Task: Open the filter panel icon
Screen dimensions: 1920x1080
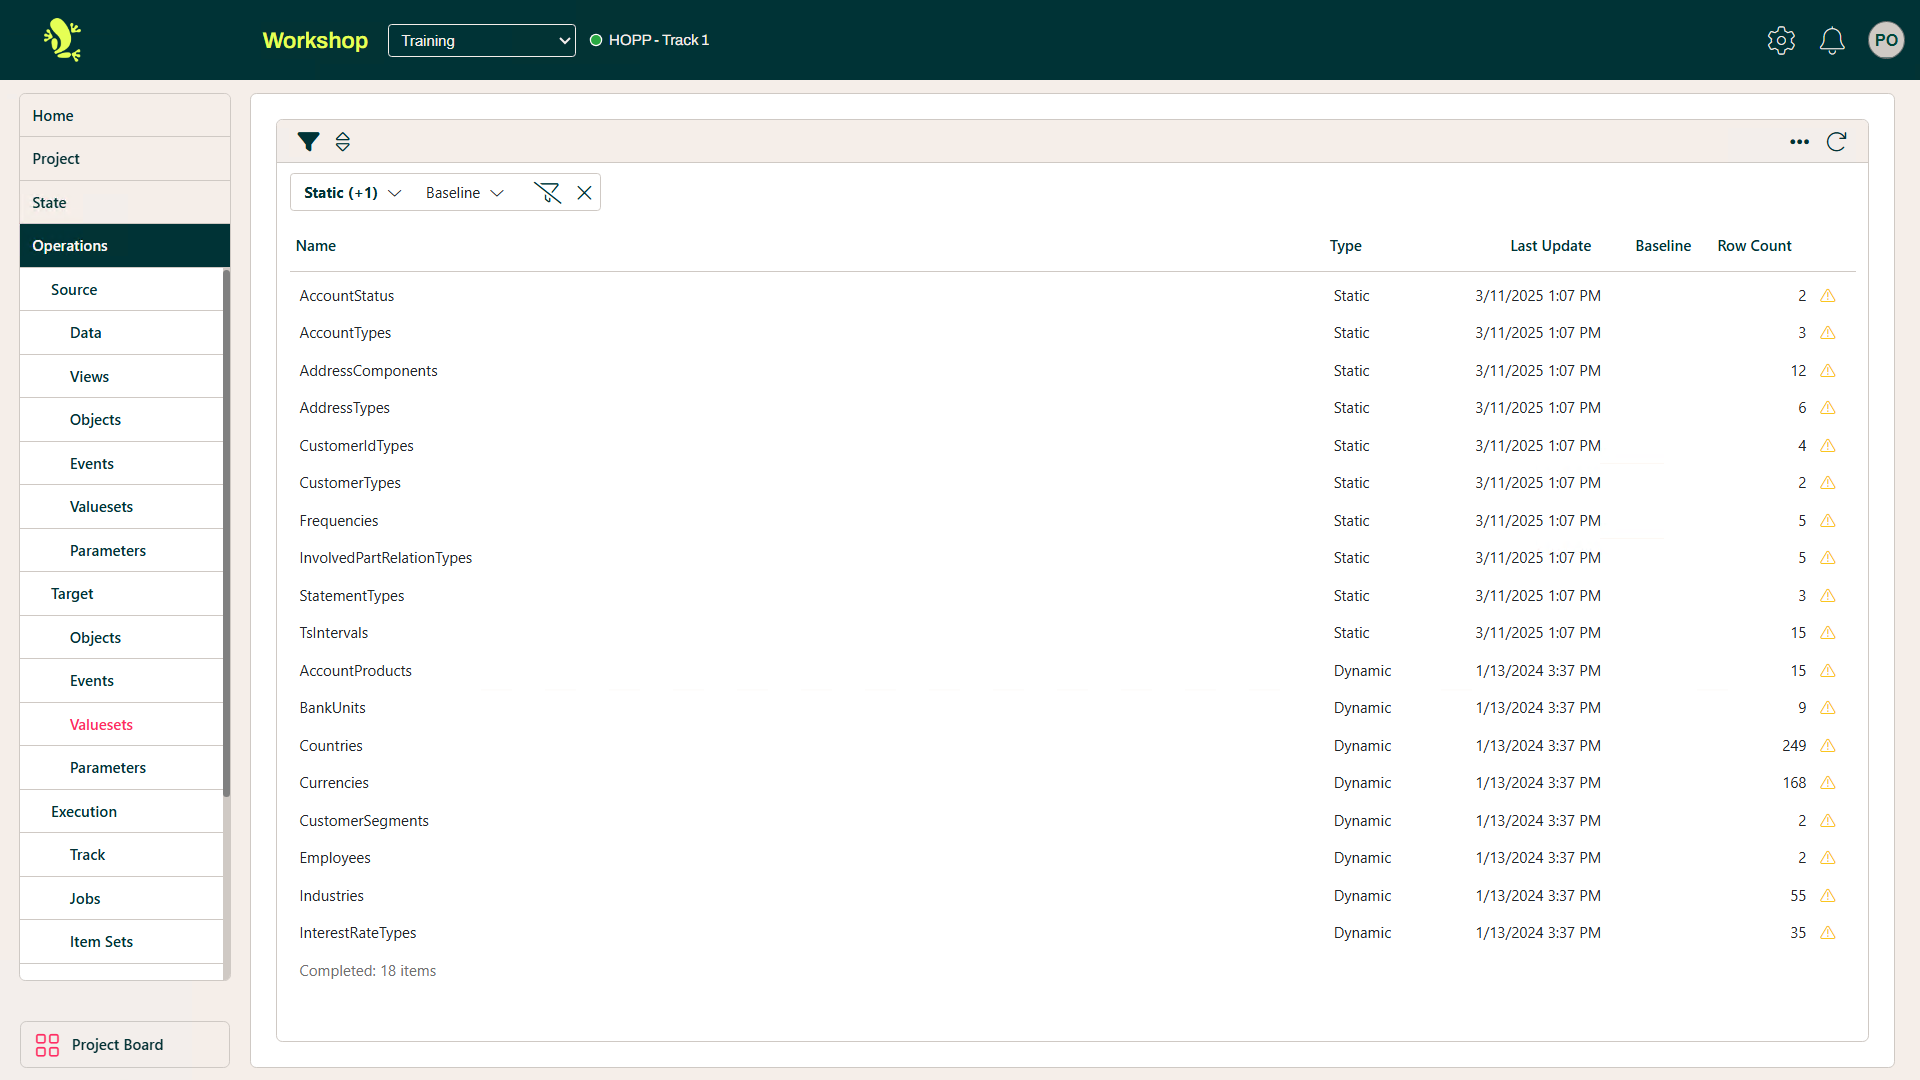Action: (309, 142)
